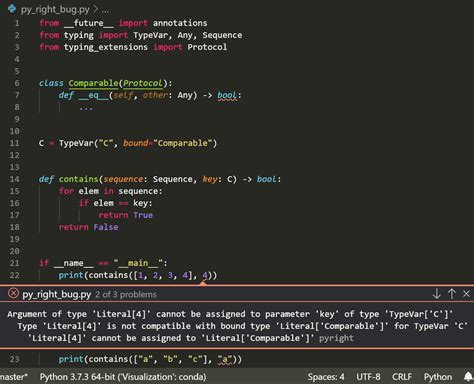Screen dimensions: 474x384
Task: Change UTF-8 file encoding
Action: 368,377
